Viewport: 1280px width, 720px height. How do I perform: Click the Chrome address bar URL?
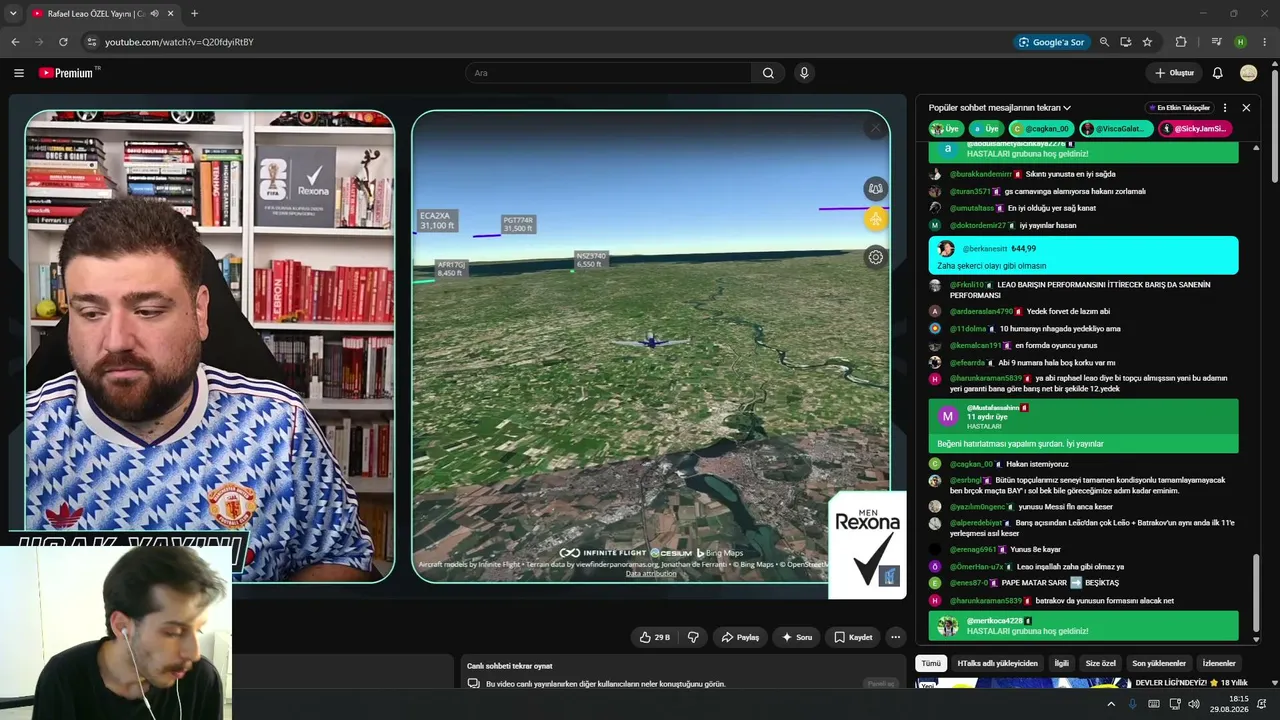(x=179, y=42)
